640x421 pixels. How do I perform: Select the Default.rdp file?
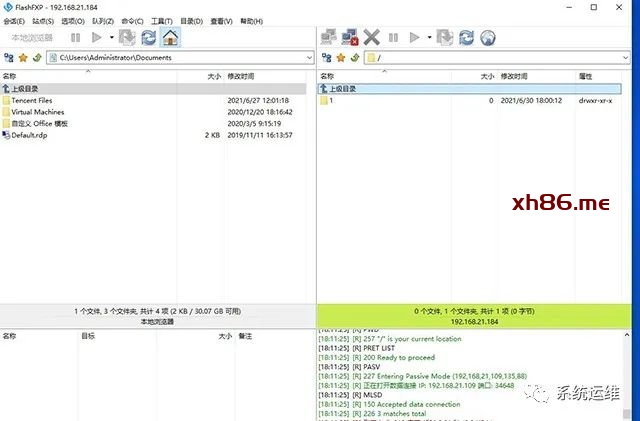tap(29, 135)
